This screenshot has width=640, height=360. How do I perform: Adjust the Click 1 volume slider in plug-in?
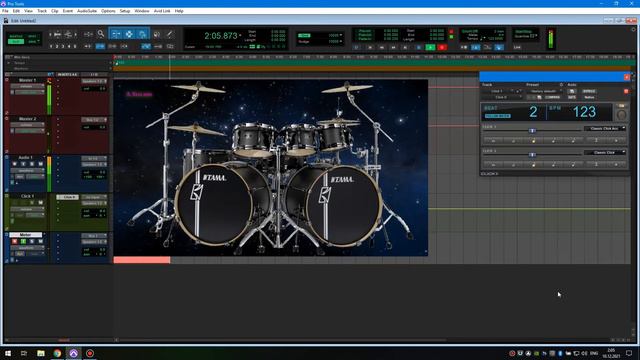coord(532,131)
